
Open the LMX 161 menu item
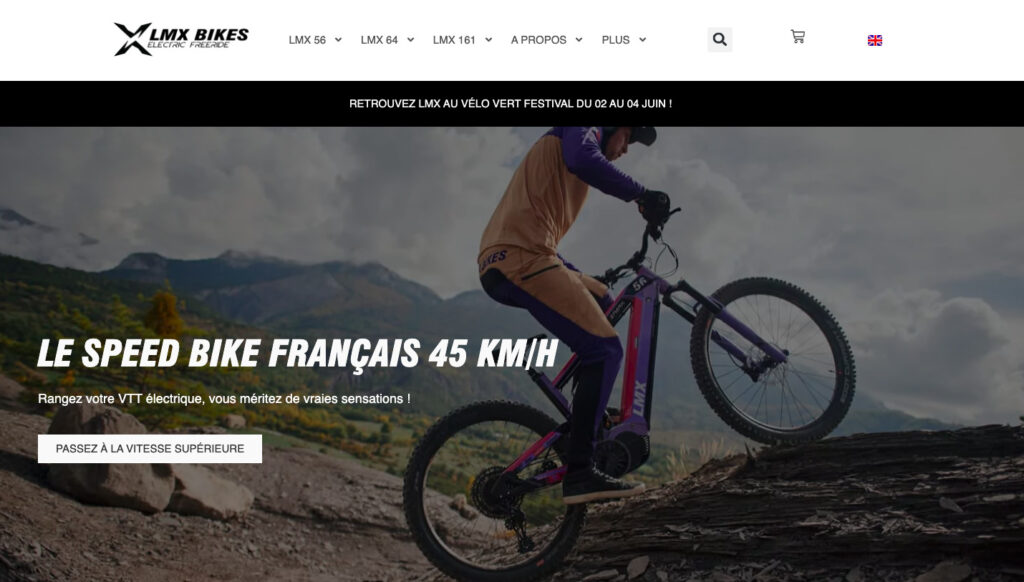454,40
